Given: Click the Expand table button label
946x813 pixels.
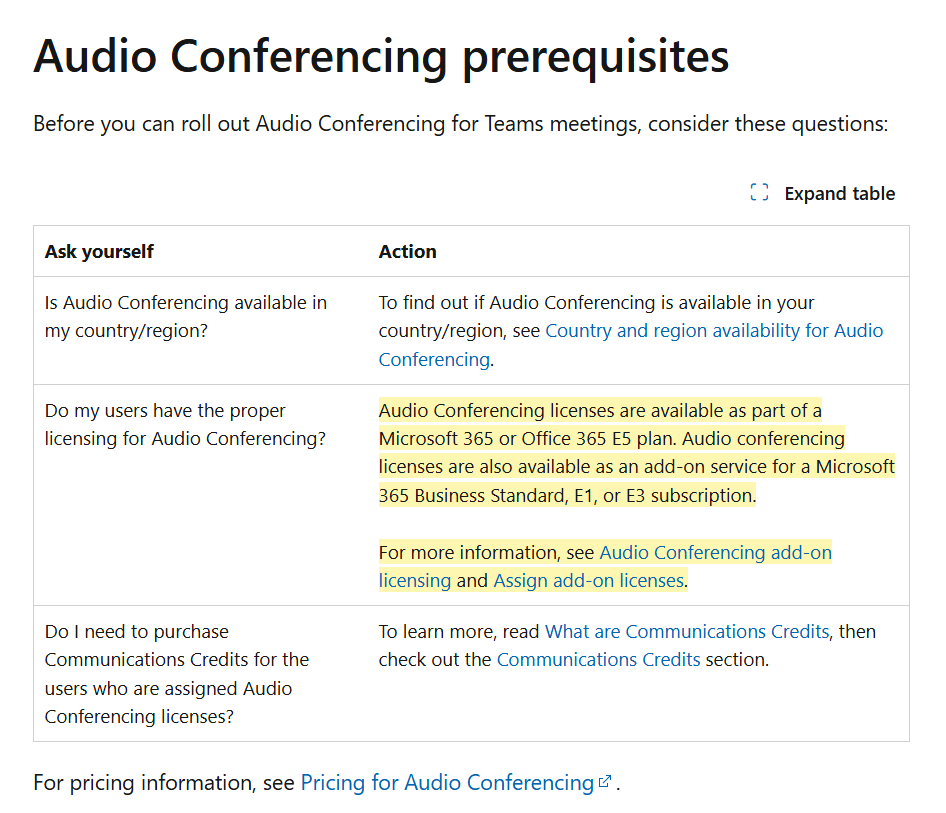Looking at the screenshot, I should 839,193.
